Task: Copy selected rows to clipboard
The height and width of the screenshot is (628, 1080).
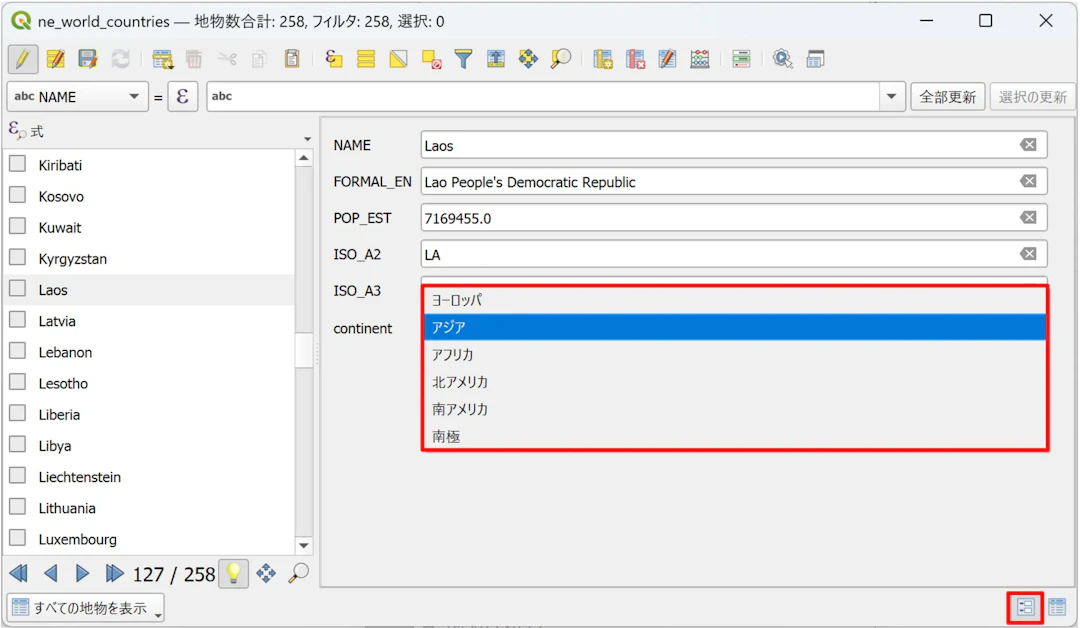Action: [259, 59]
